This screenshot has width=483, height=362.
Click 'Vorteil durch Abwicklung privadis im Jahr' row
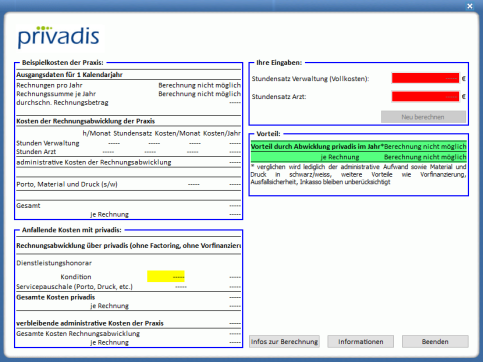tap(359, 146)
